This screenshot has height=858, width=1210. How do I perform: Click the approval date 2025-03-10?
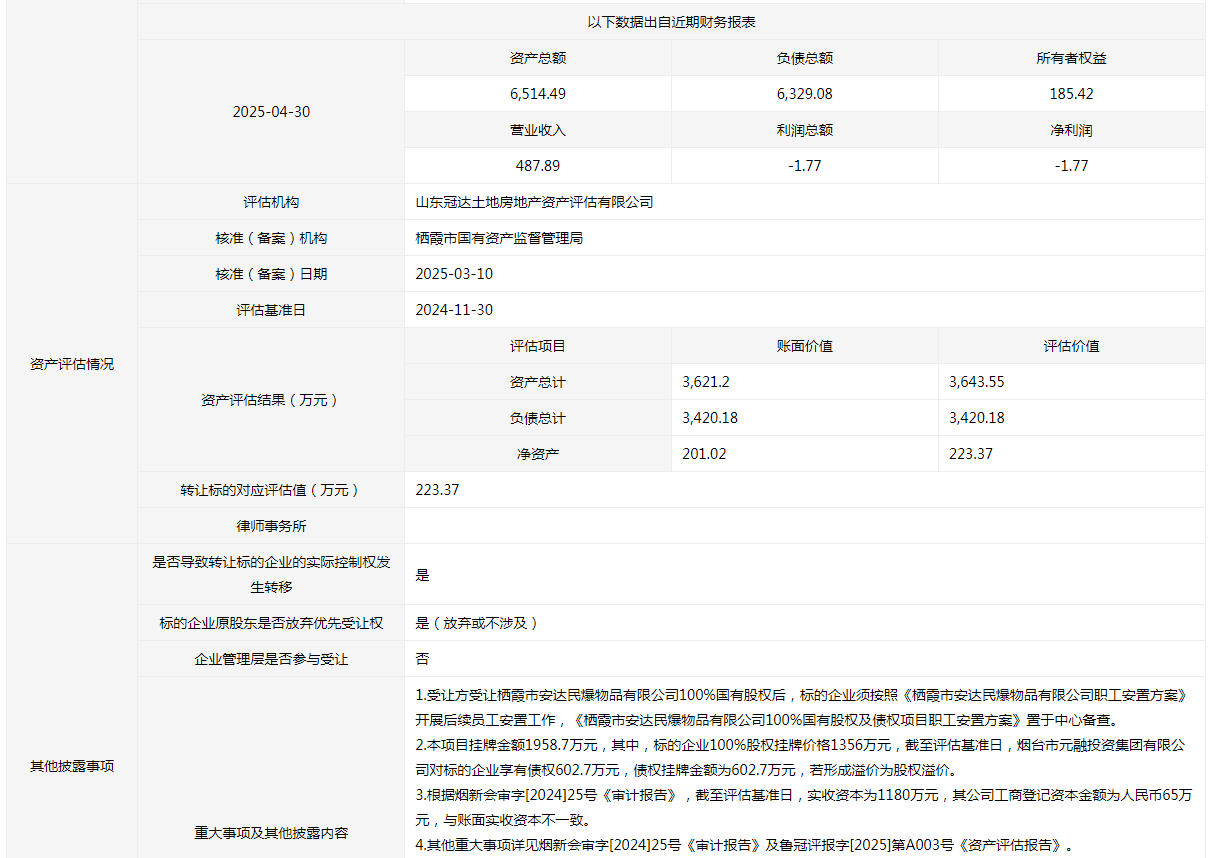[454, 274]
